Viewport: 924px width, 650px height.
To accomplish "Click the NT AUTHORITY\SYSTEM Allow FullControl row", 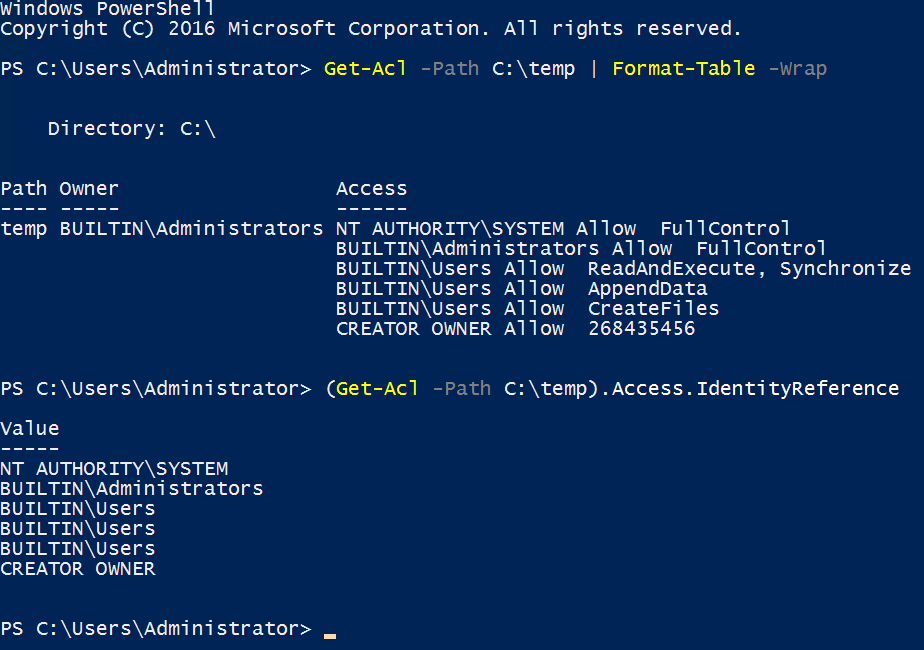I will tap(563, 228).
